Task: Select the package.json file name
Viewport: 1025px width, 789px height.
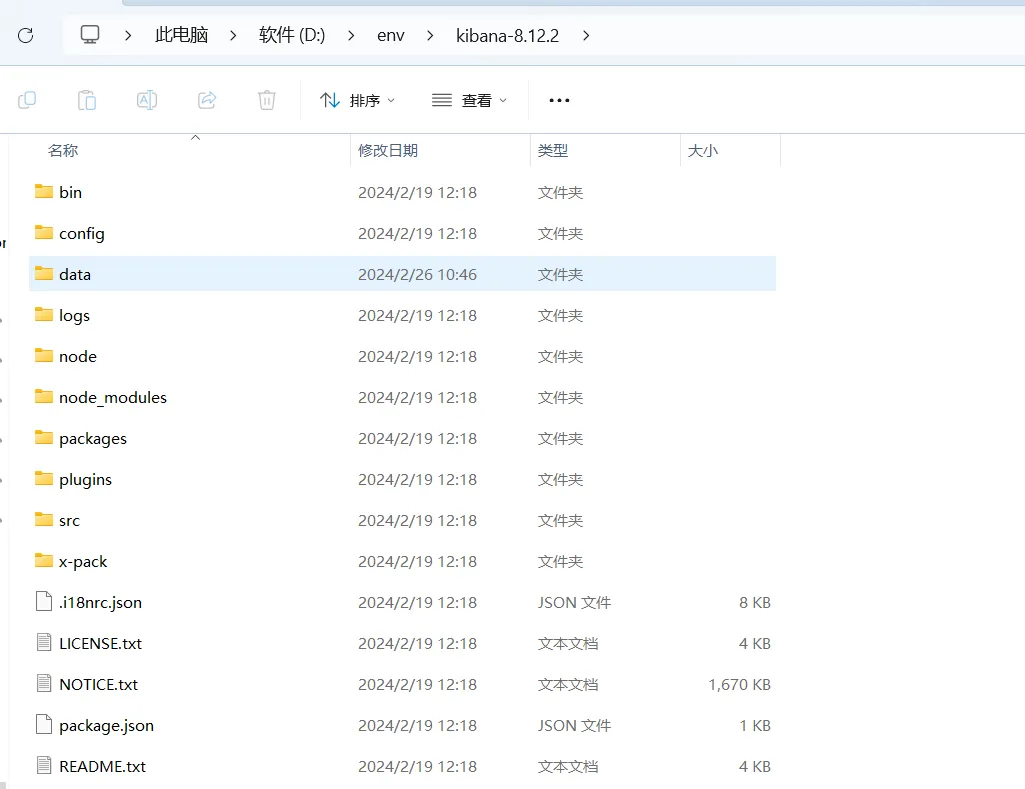Action: point(106,726)
